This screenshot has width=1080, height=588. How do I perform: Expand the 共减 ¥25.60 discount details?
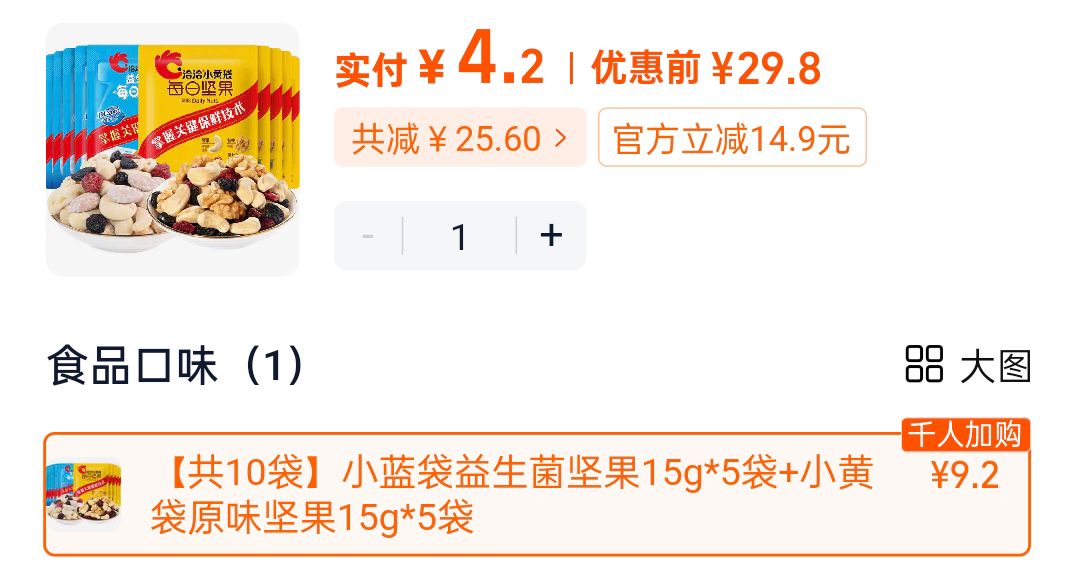(460, 138)
